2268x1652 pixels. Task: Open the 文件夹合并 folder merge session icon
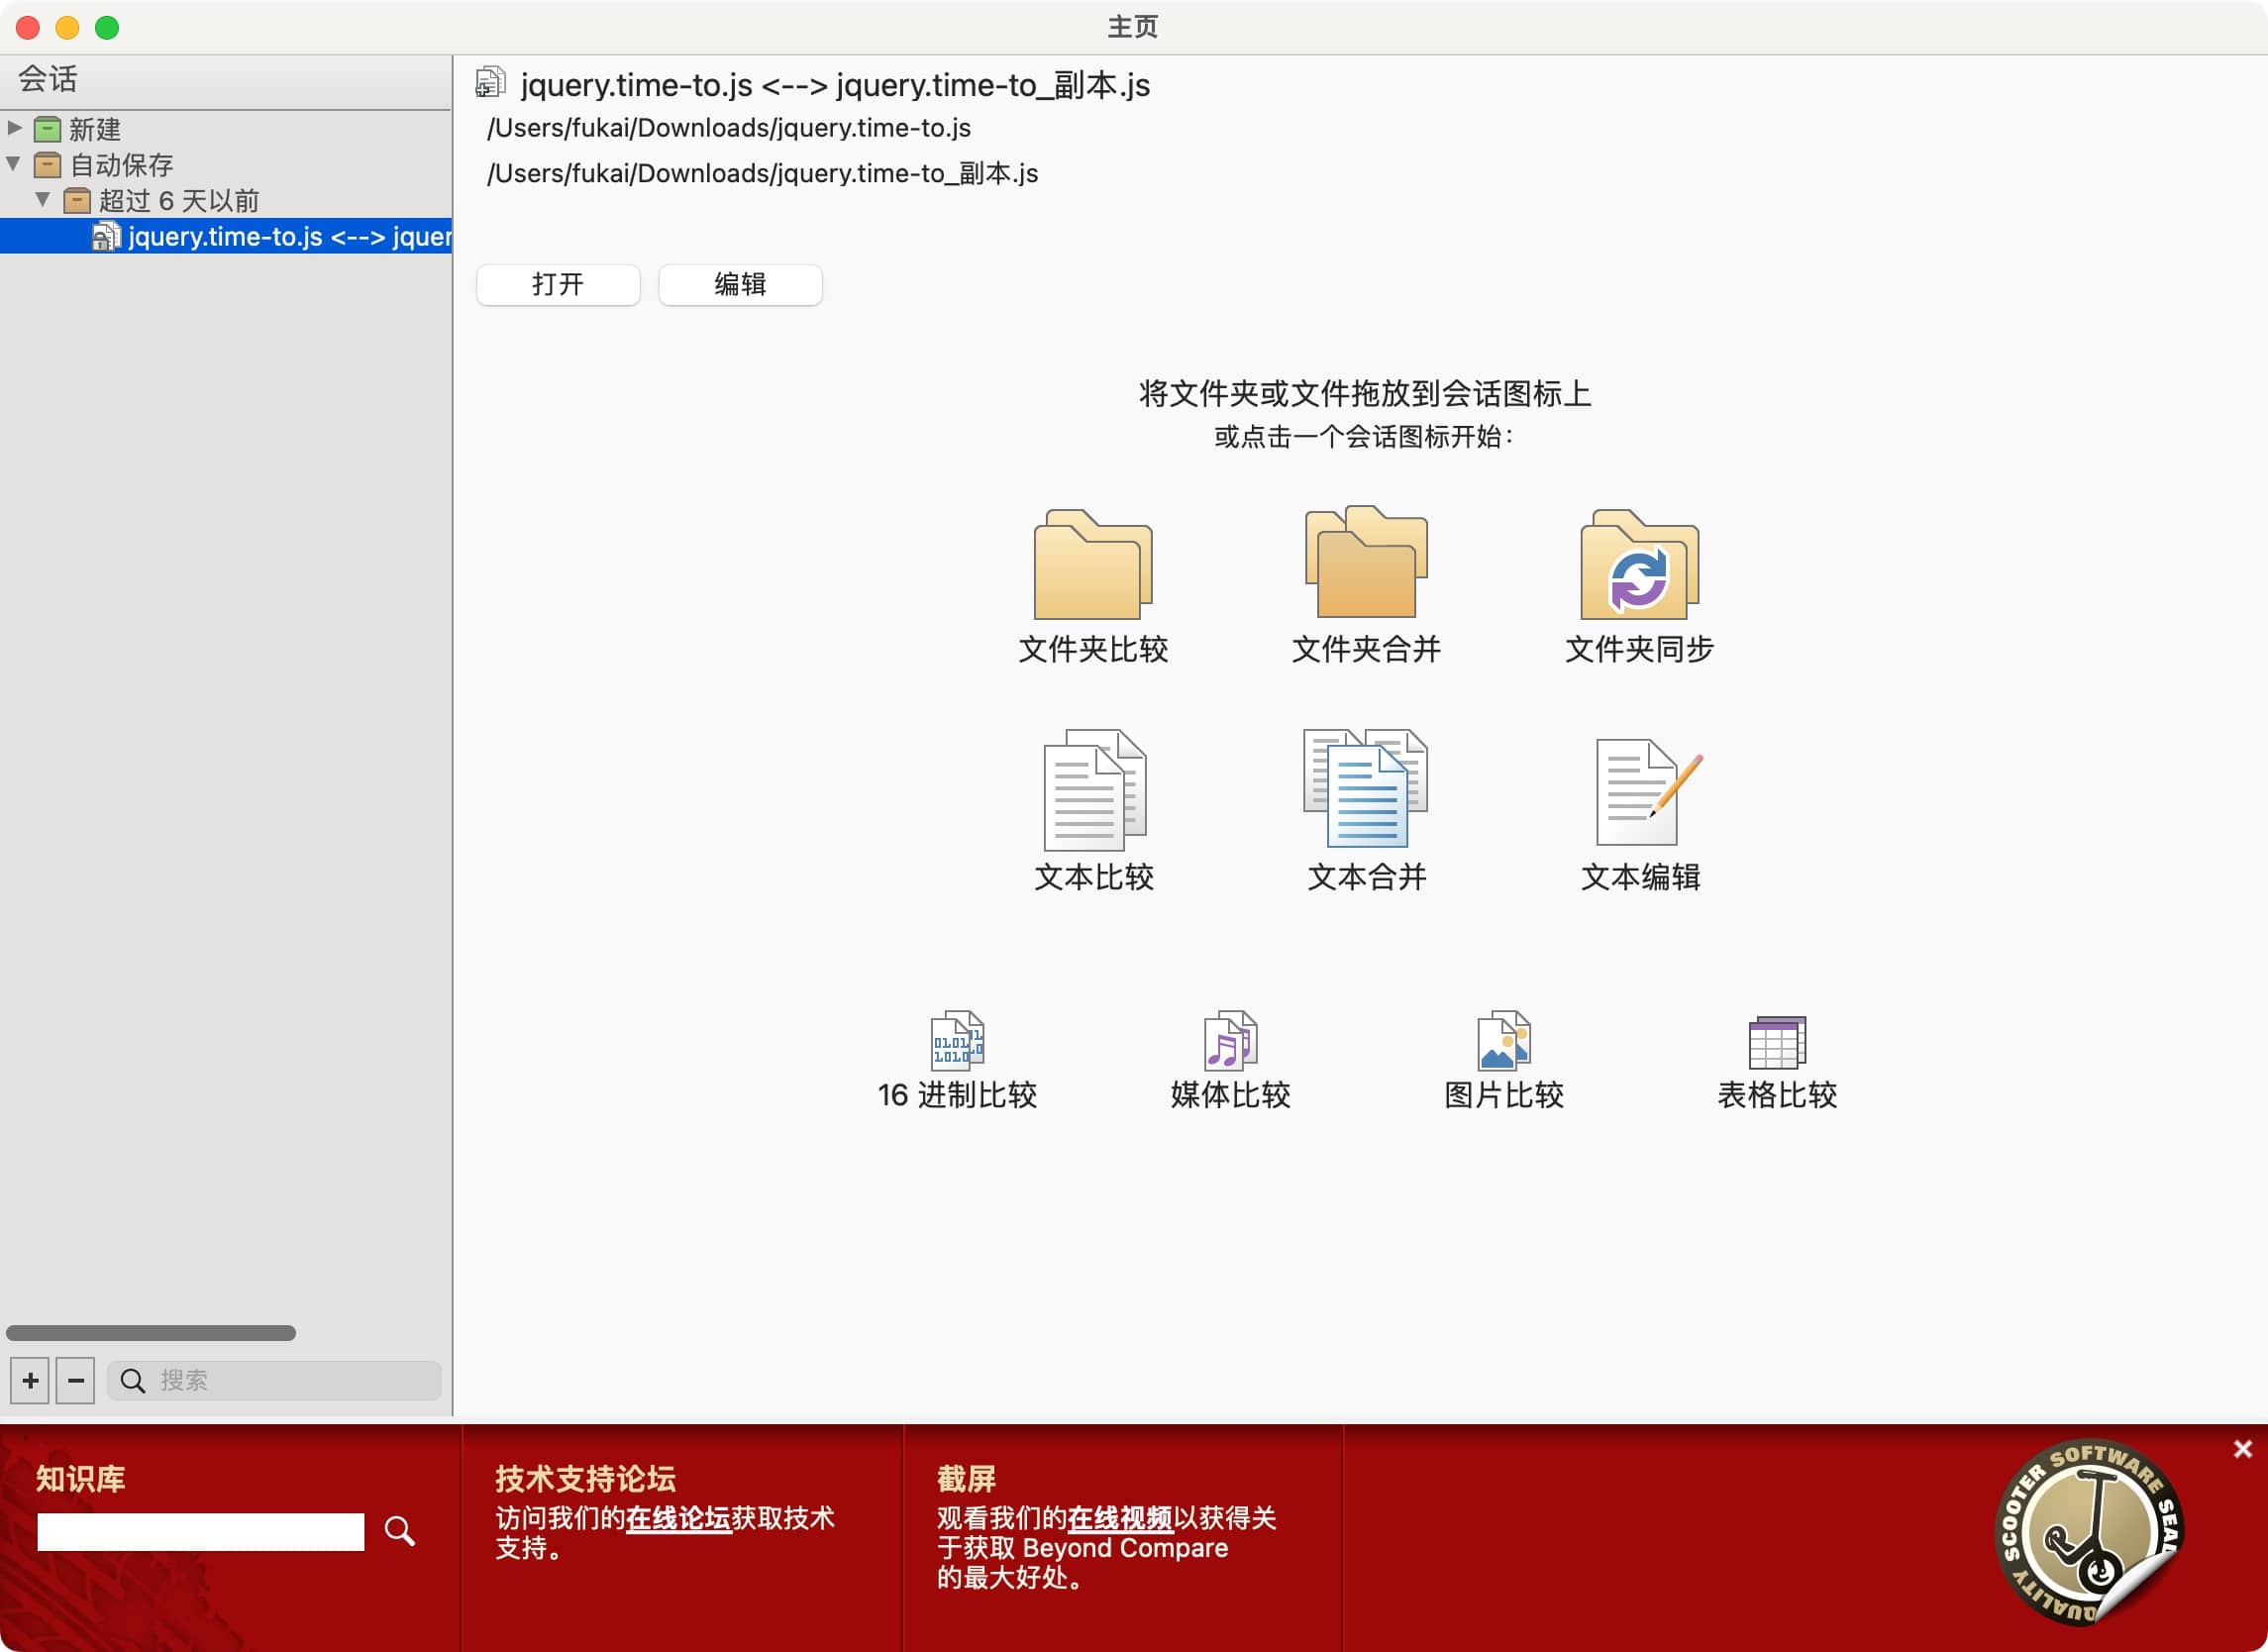pos(1365,563)
